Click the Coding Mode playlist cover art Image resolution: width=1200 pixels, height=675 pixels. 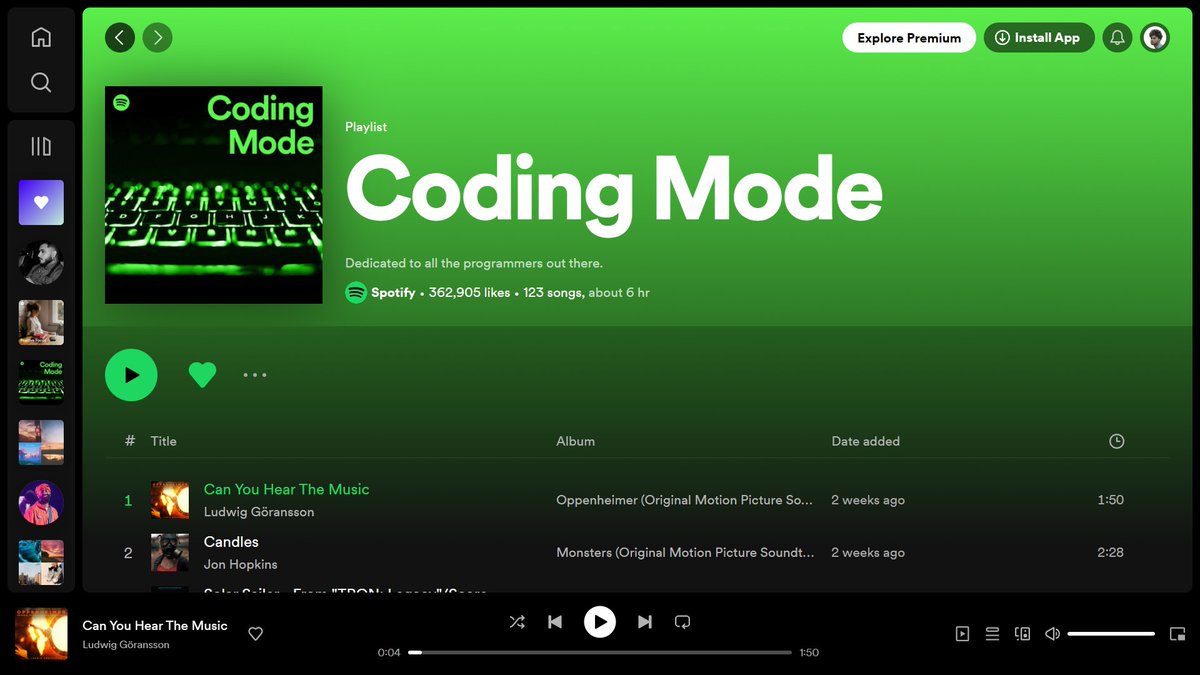214,195
